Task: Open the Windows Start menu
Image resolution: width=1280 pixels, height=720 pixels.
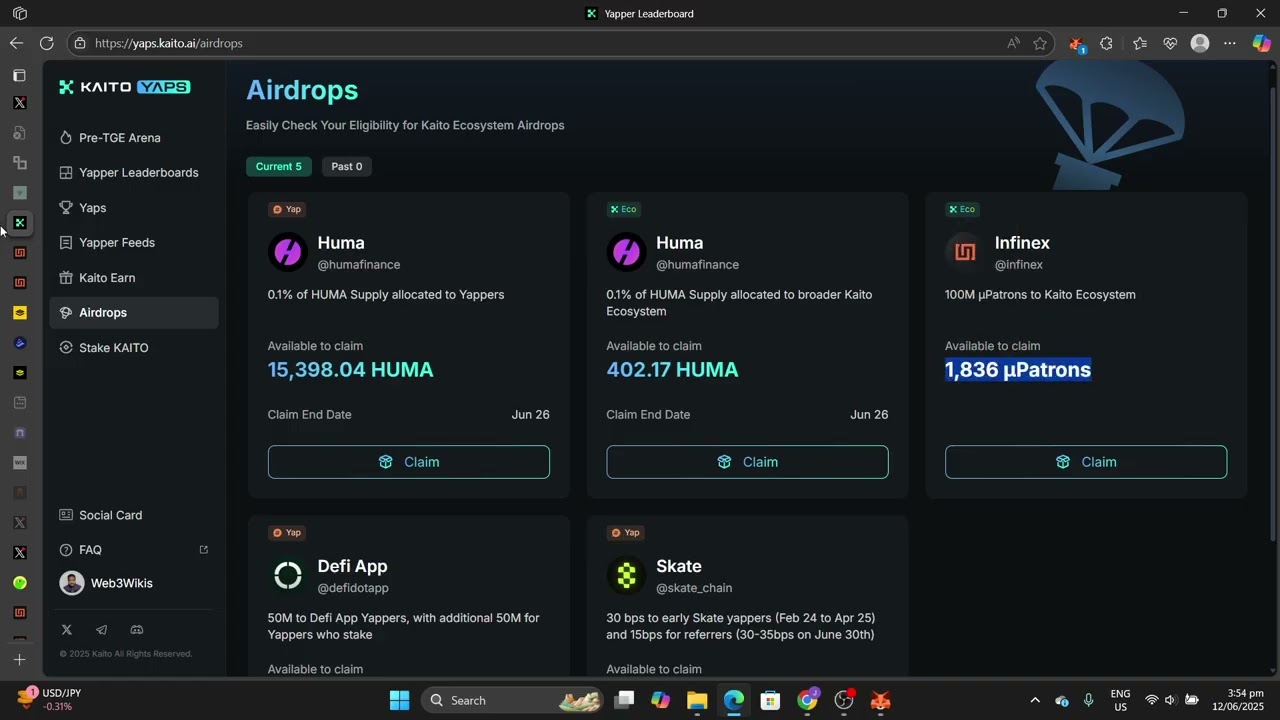Action: 399,700
